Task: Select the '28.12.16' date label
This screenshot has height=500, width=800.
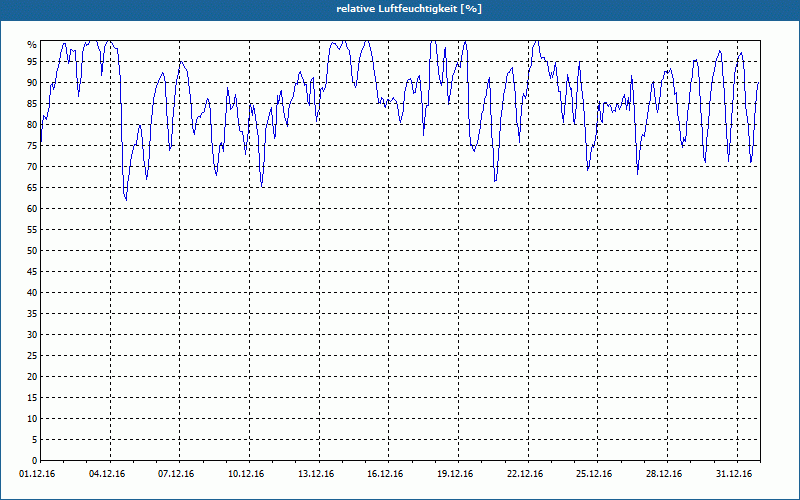Action: click(x=664, y=474)
